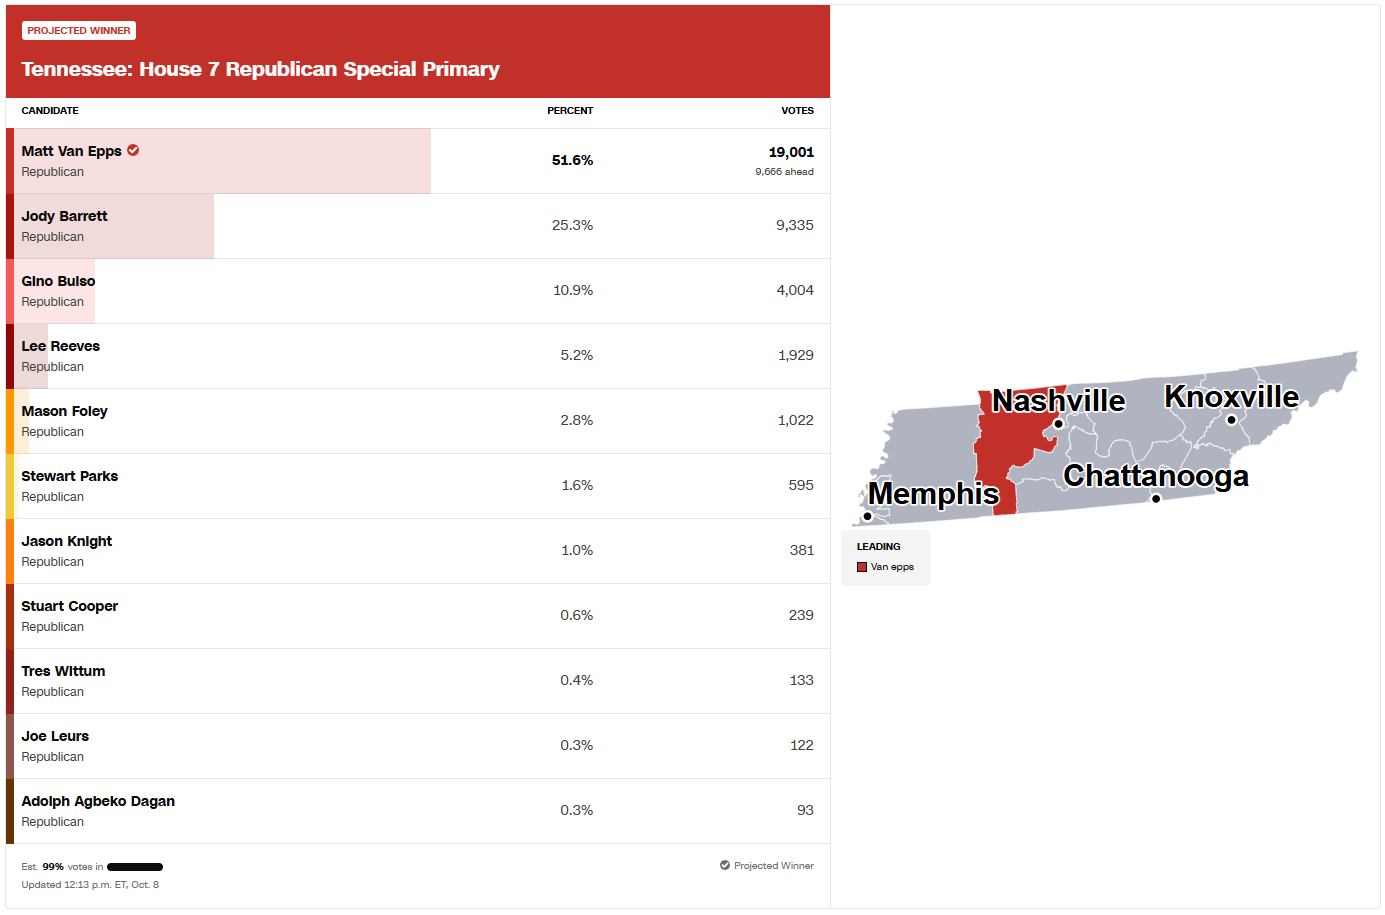Click the winner checkmark beside Matt Van Epps
Image resolution: width=1385 pixels, height=915 pixels.
coord(133,150)
